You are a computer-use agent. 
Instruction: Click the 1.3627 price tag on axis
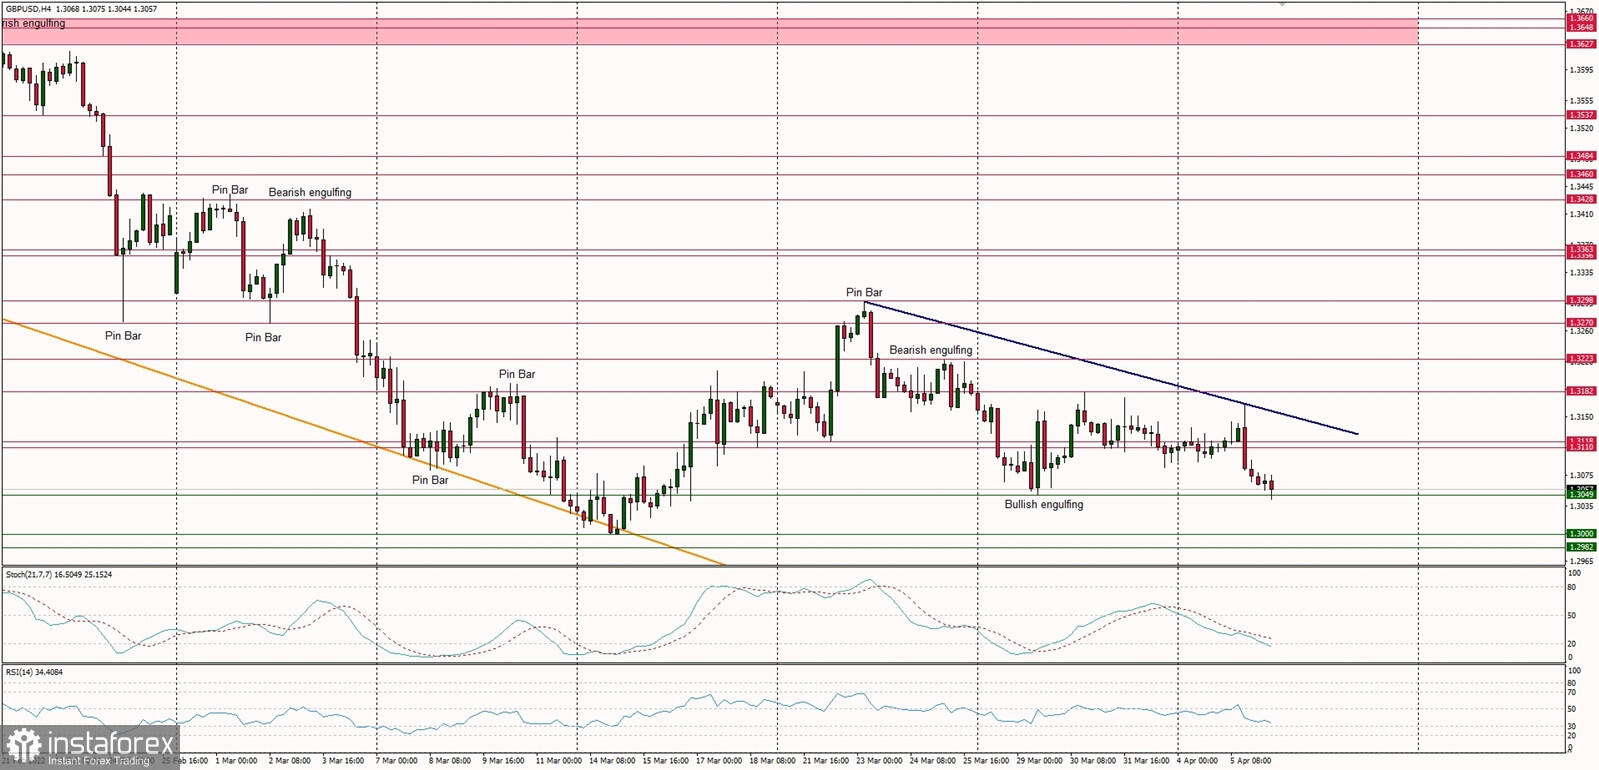coord(1580,44)
